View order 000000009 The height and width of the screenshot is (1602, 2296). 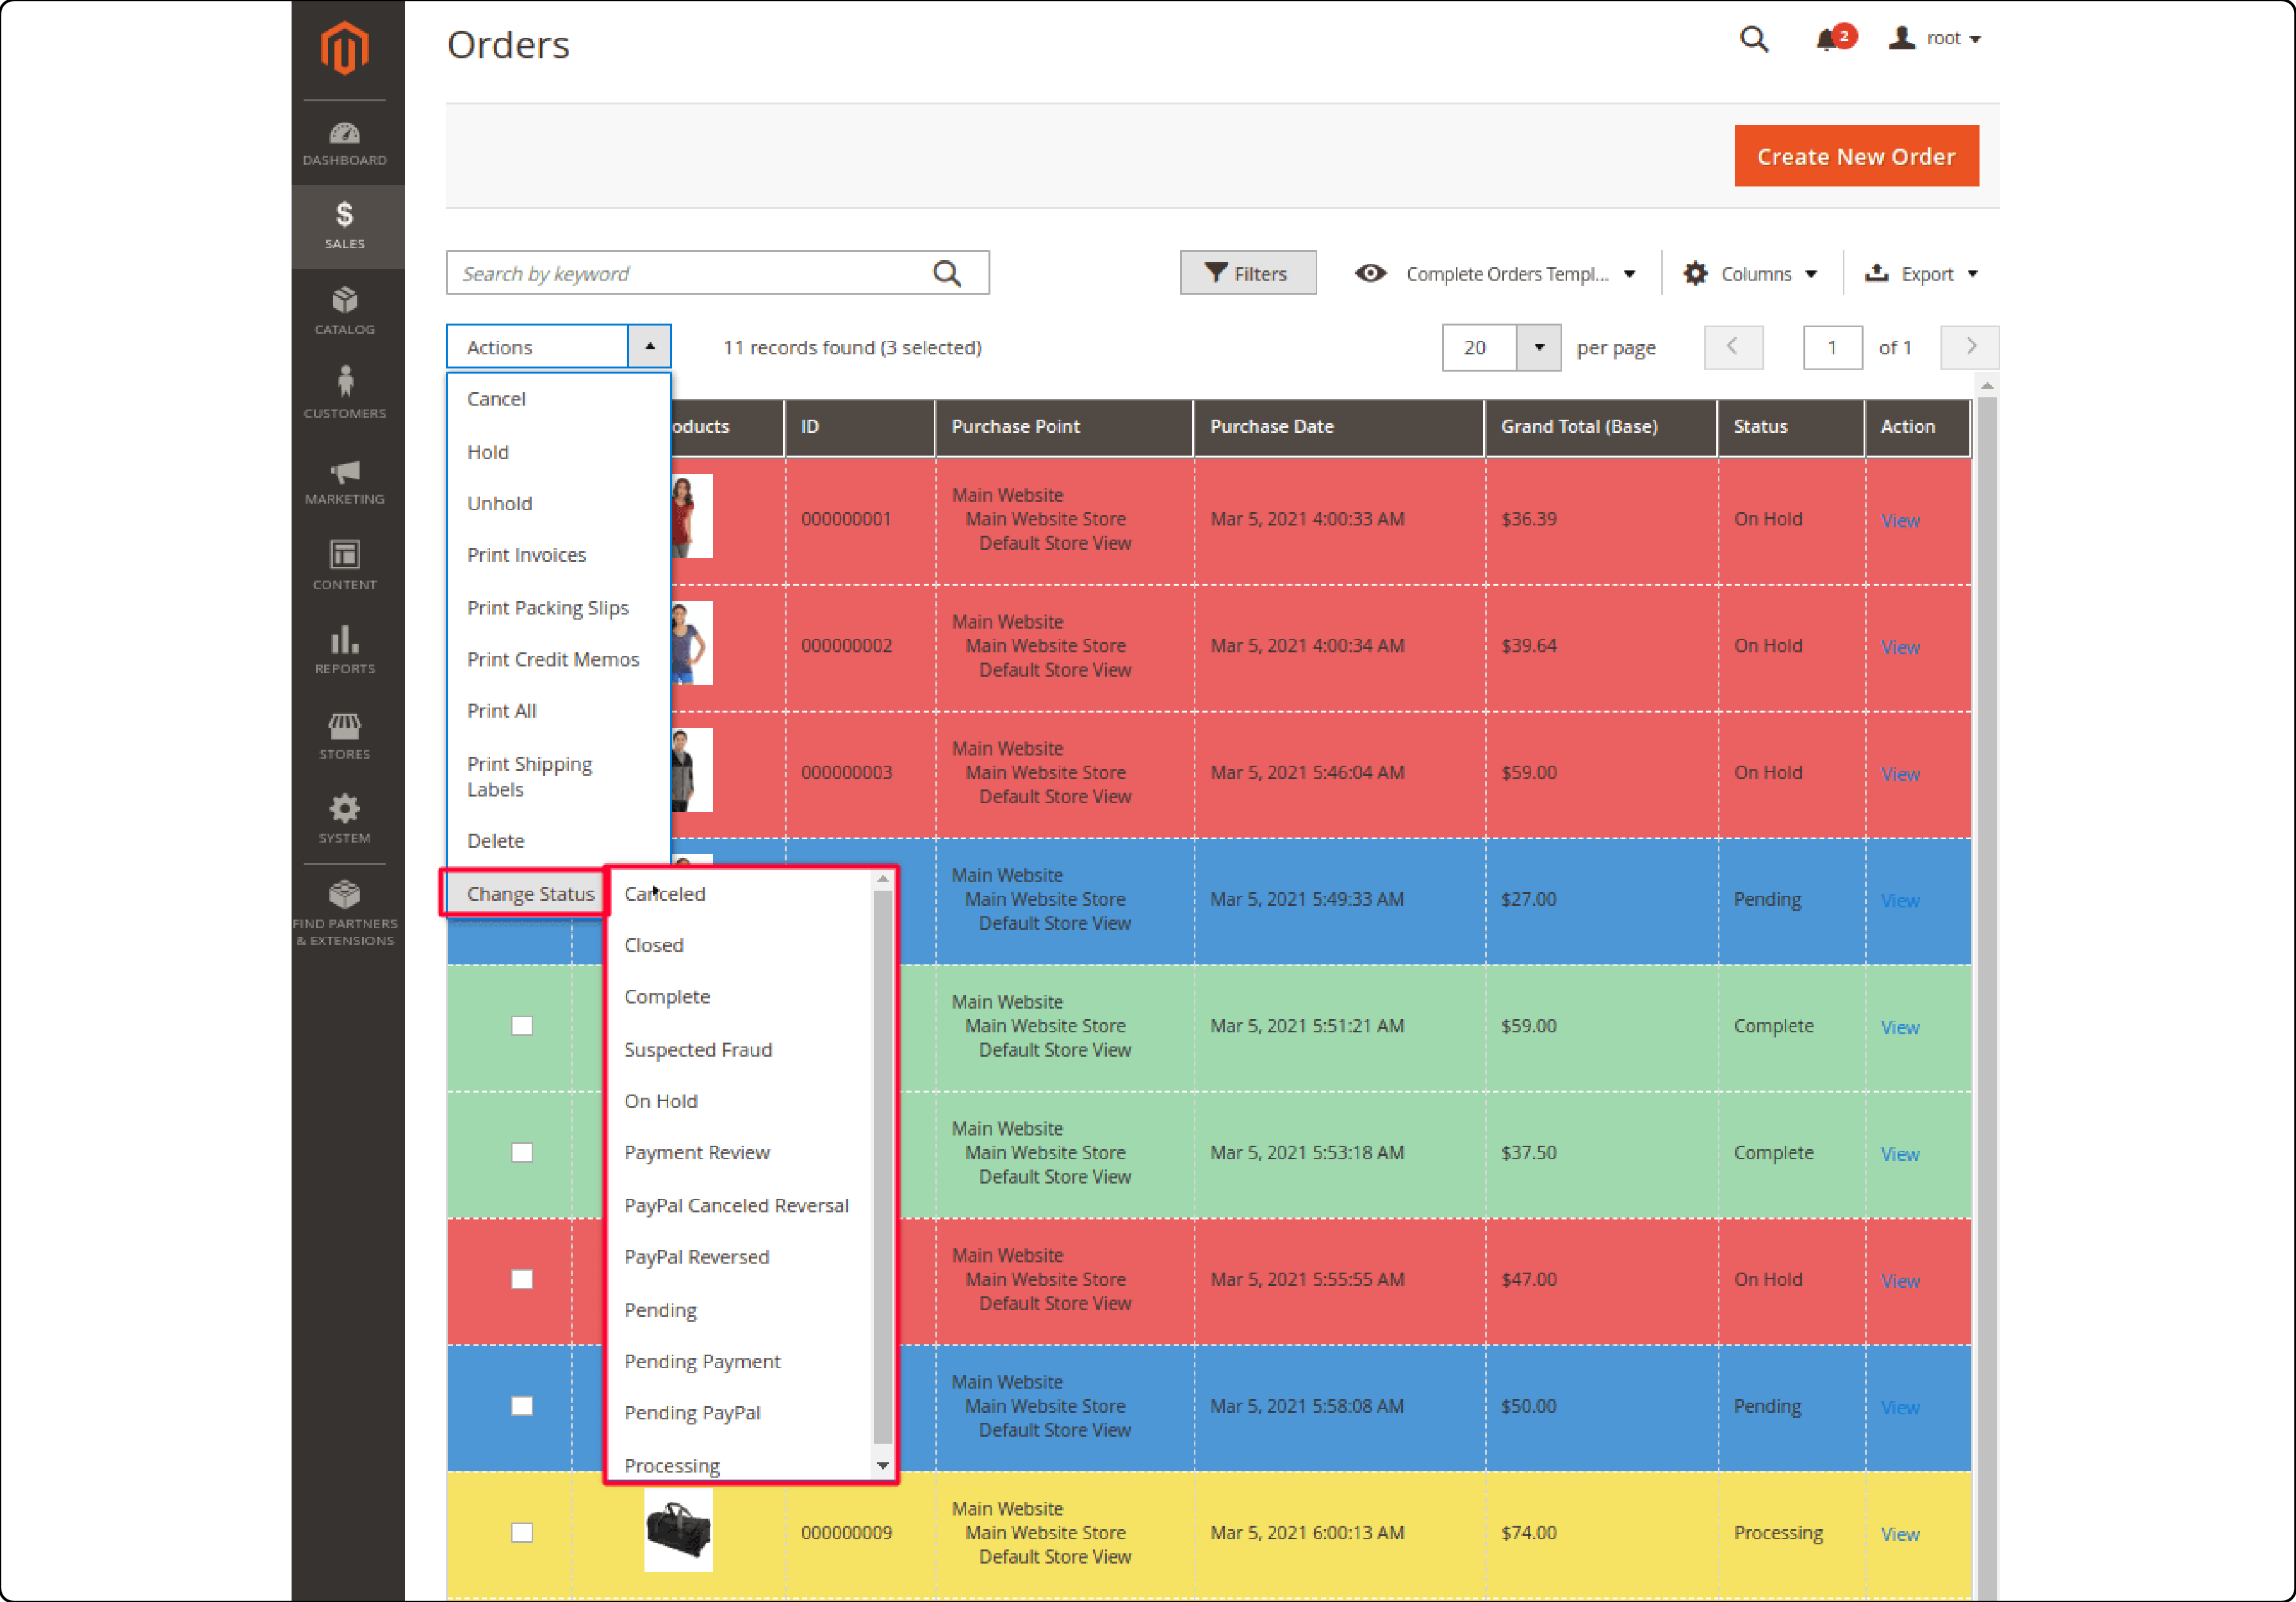(1900, 1534)
